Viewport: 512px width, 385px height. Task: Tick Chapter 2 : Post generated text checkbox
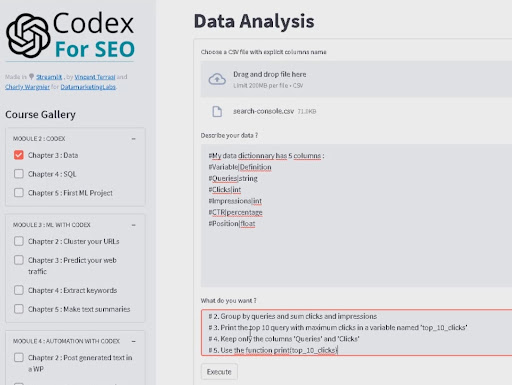pyautogui.click(x=19, y=358)
